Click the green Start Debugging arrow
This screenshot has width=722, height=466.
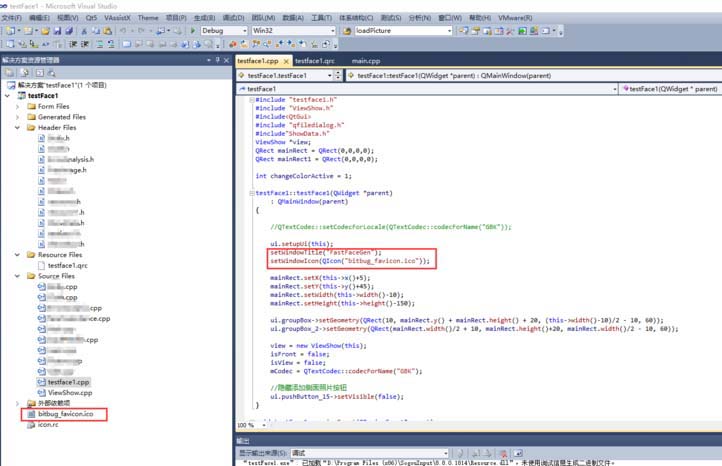[193, 31]
